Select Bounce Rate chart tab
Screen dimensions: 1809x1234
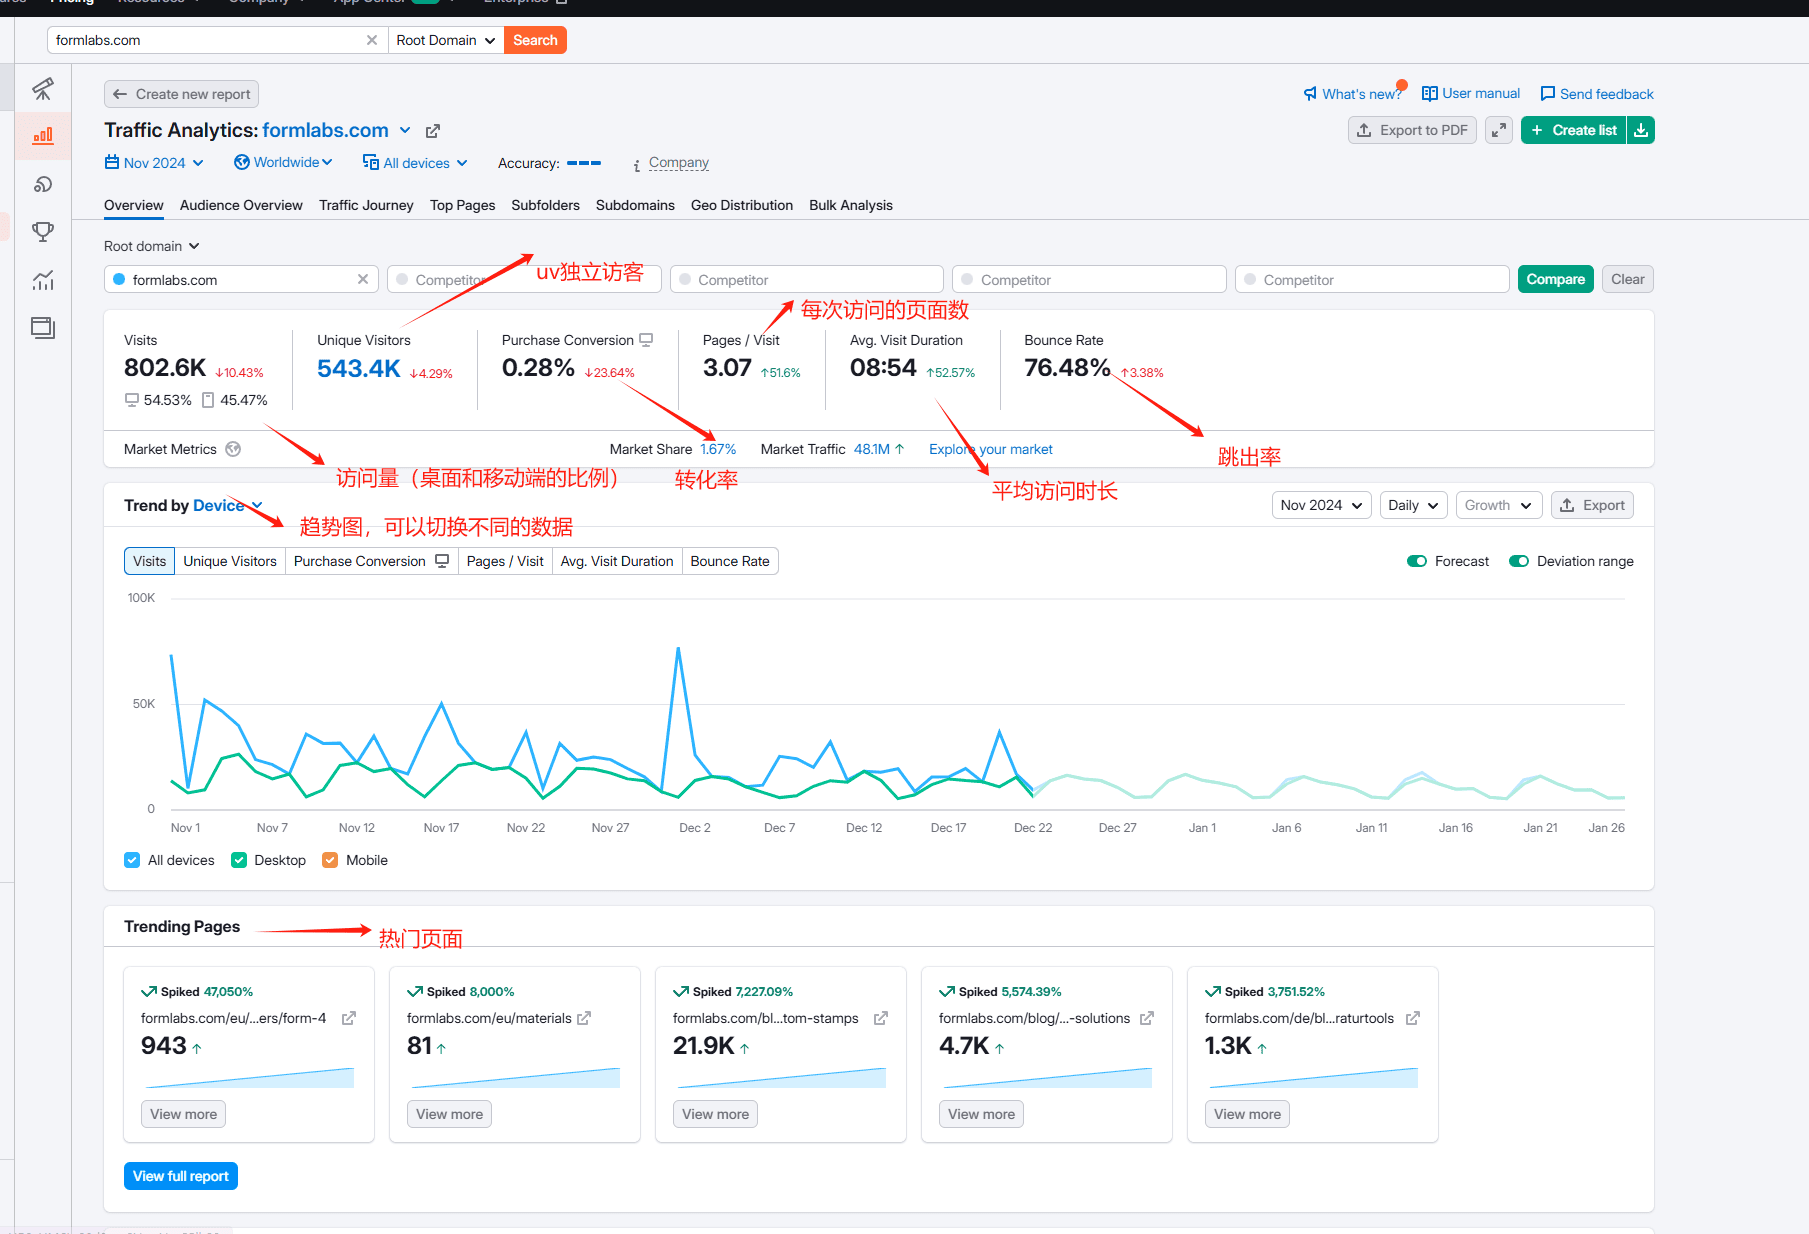tap(730, 561)
